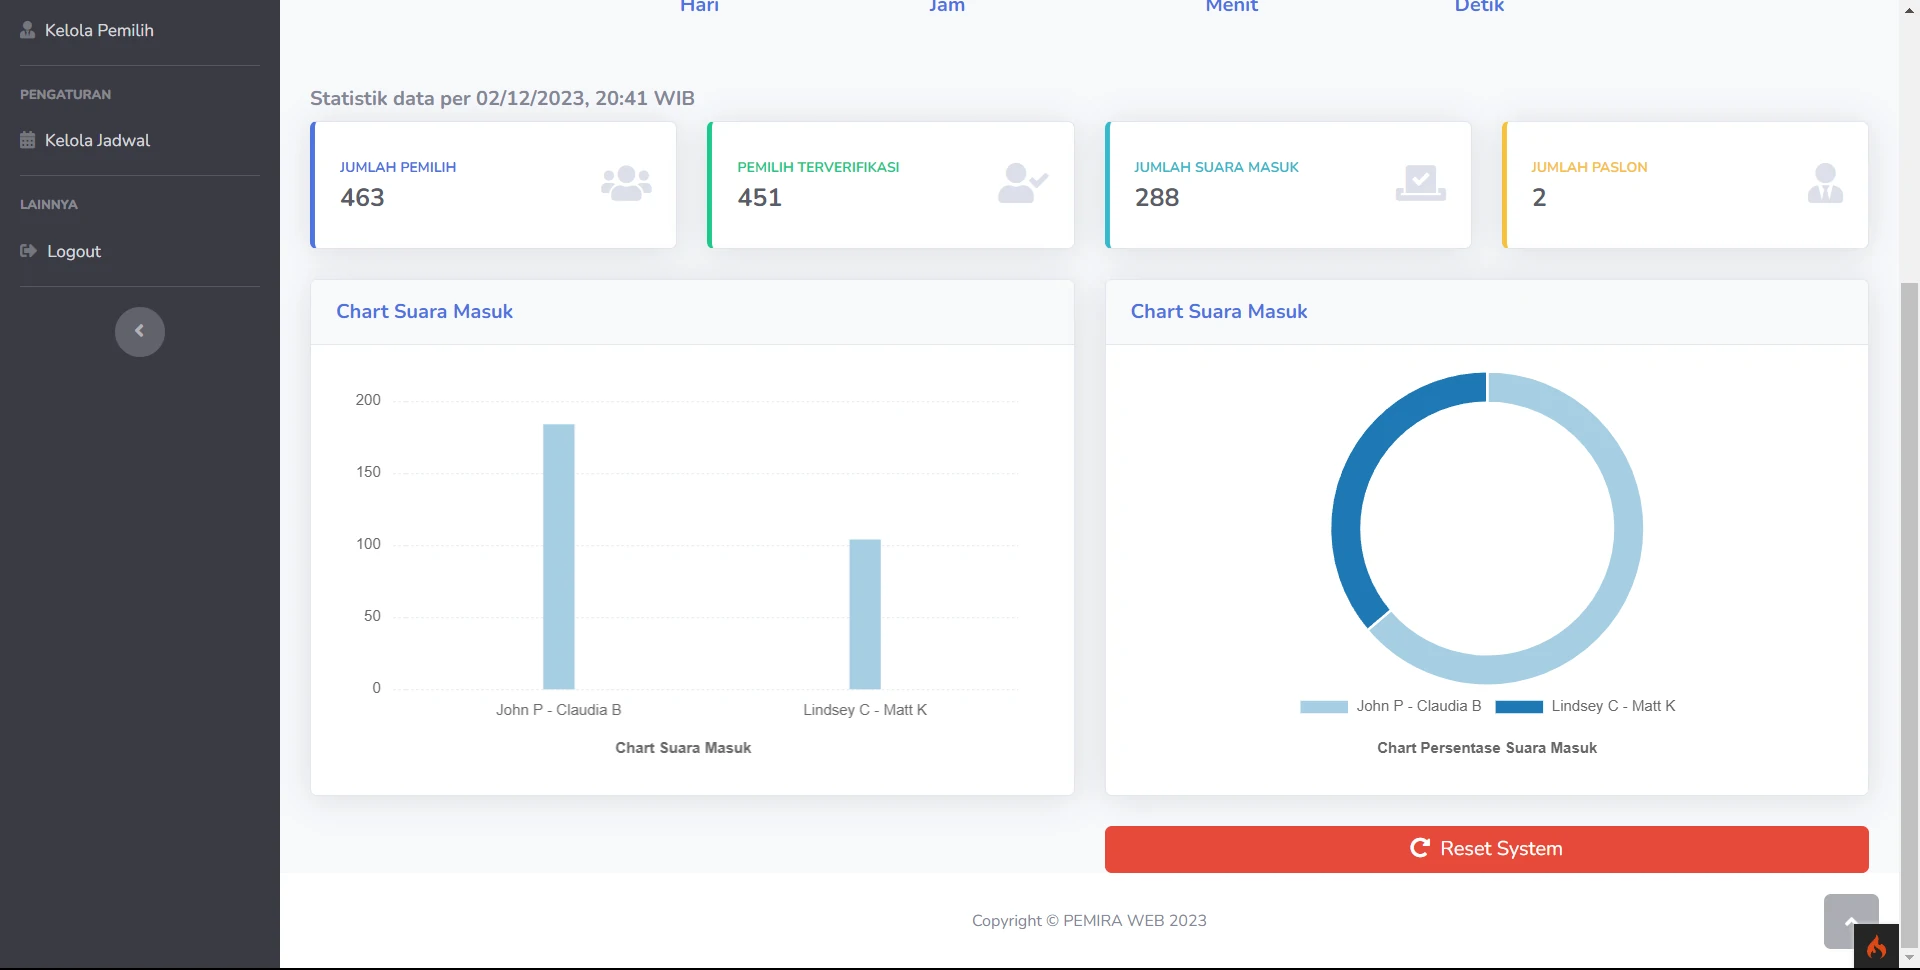Click the Lindsey C - Matt K bar
Viewport: 1920px width, 970px height.
point(865,614)
